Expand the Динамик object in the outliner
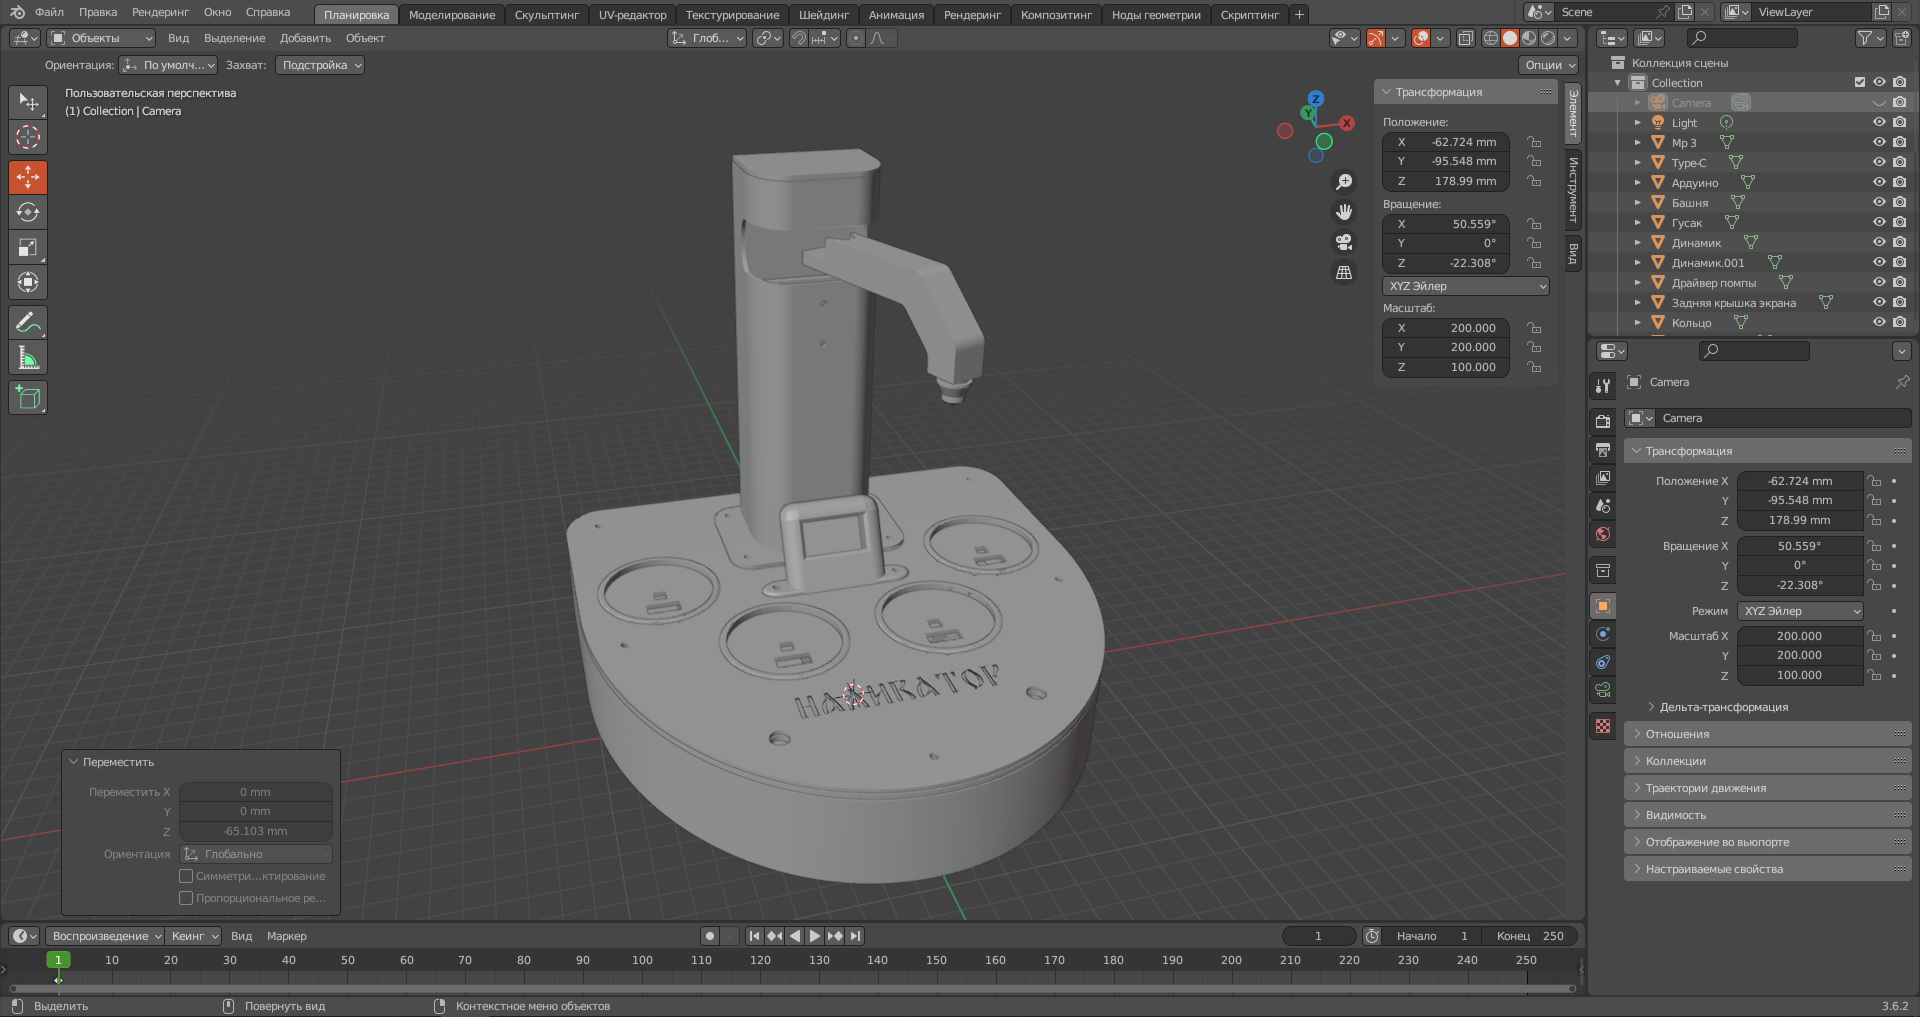This screenshot has height=1017, width=1920. pos(1638,242)
